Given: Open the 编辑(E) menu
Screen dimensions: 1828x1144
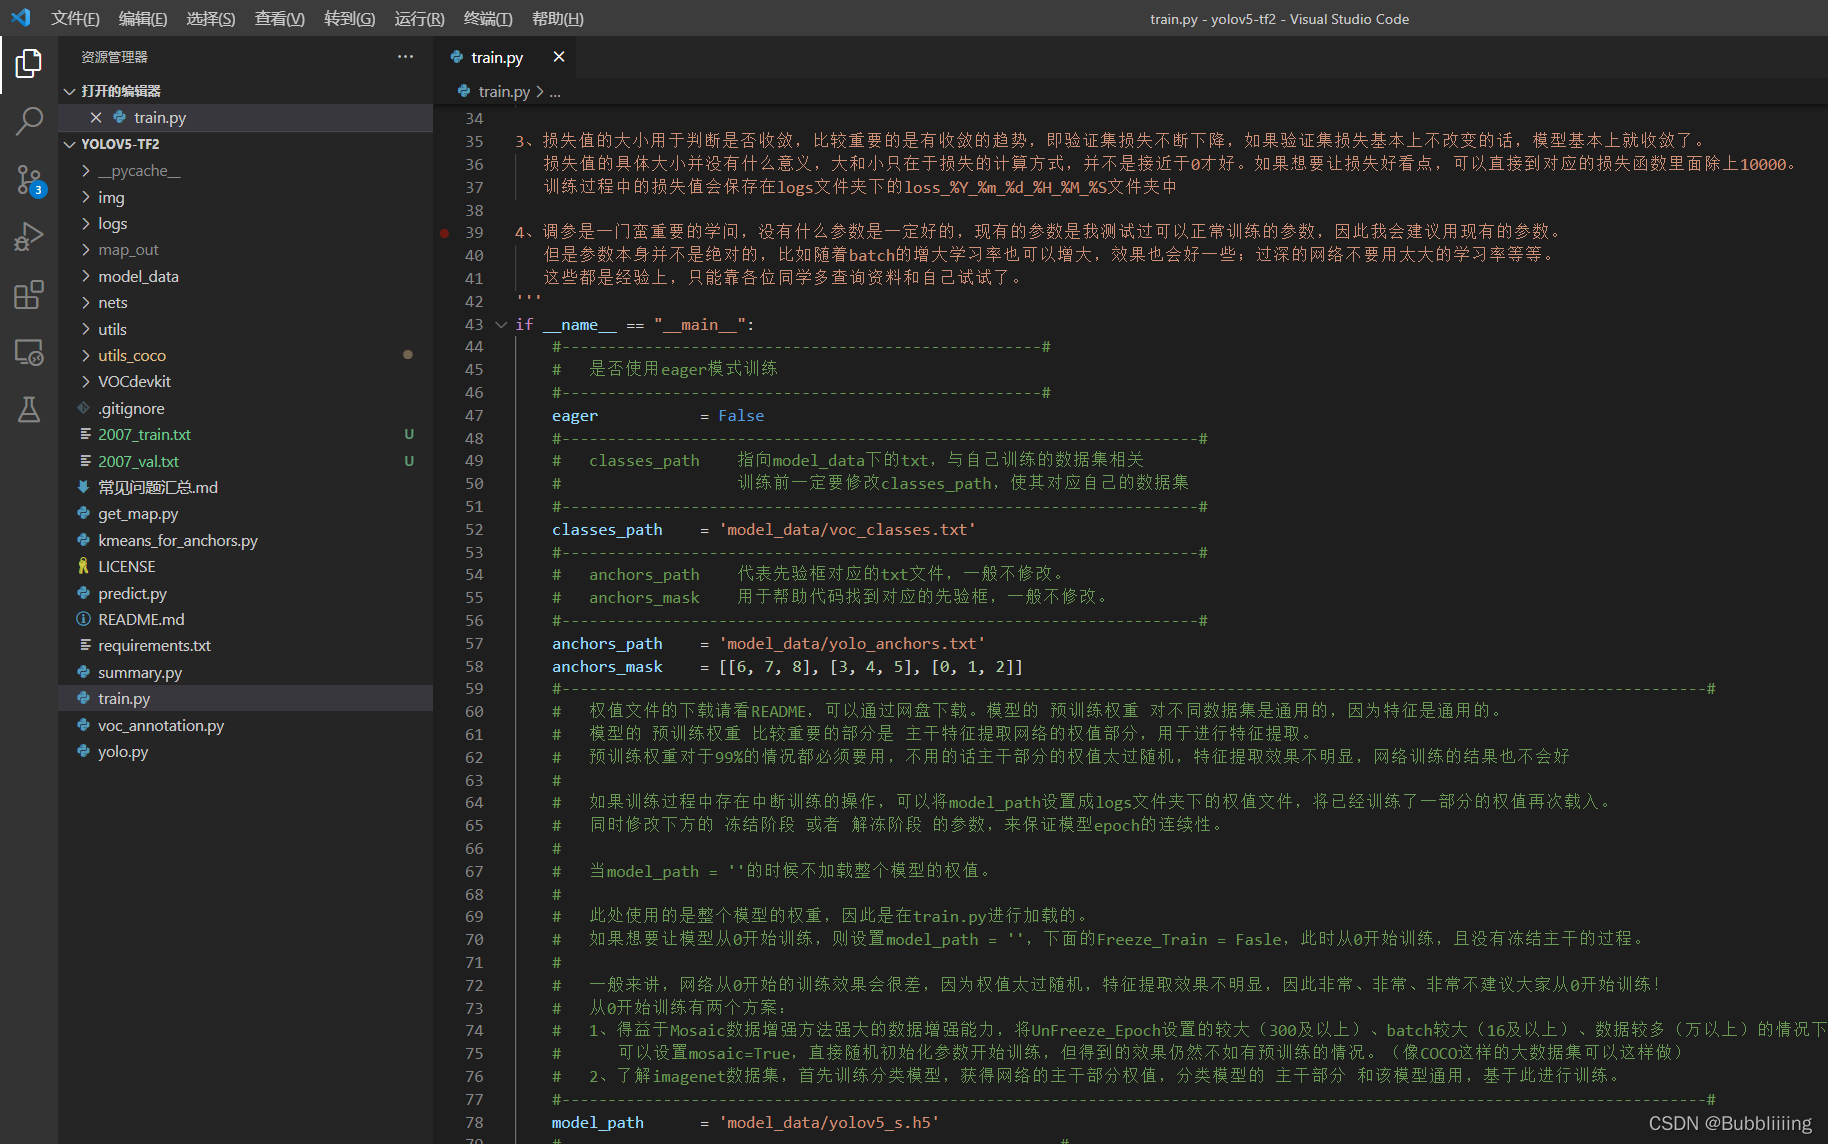Looking at the screenshot, I should click(143, 18).
